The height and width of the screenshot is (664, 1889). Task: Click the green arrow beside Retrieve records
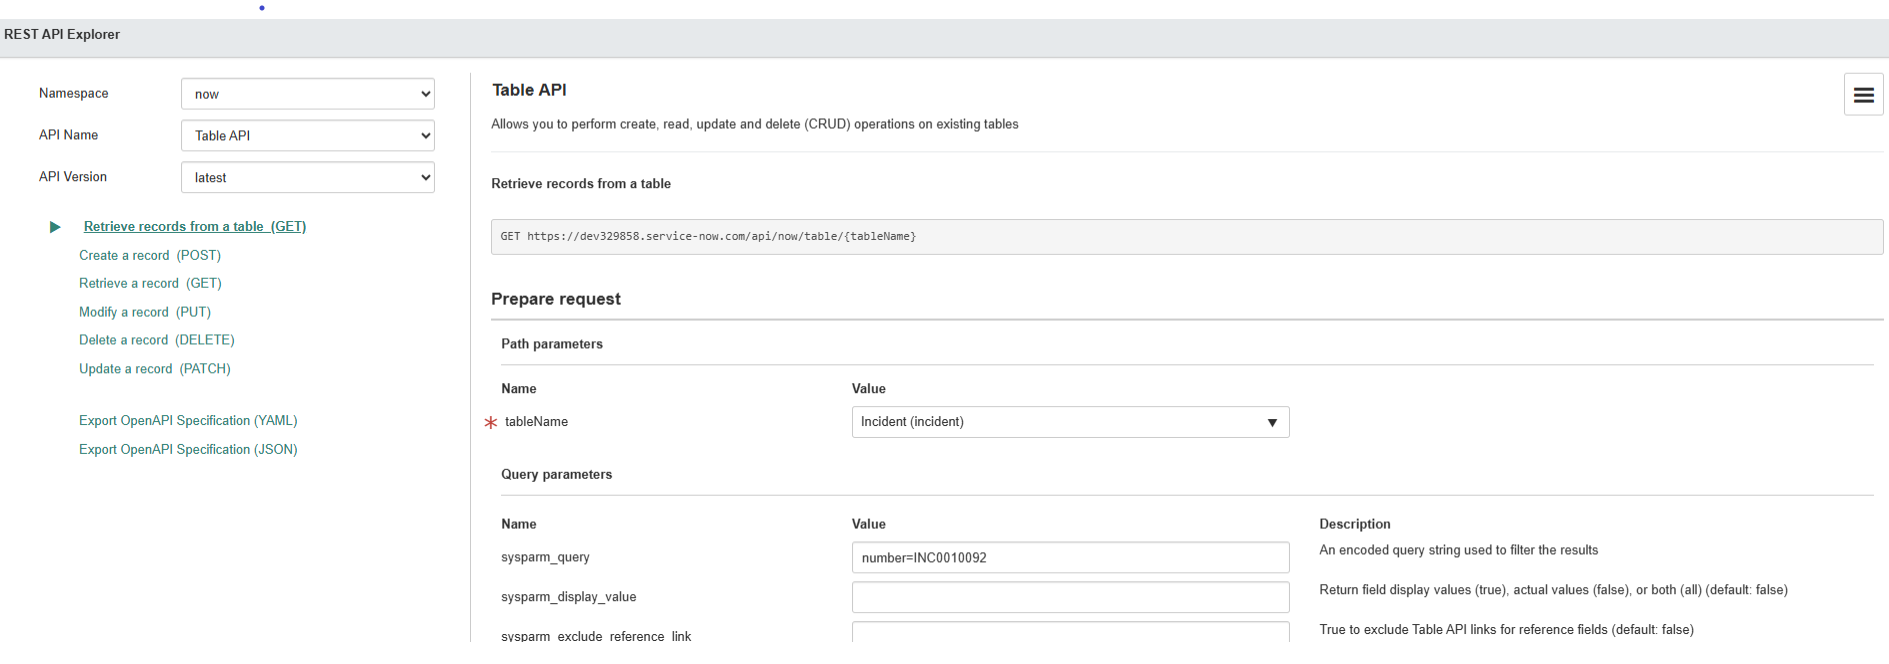[55, 227]
